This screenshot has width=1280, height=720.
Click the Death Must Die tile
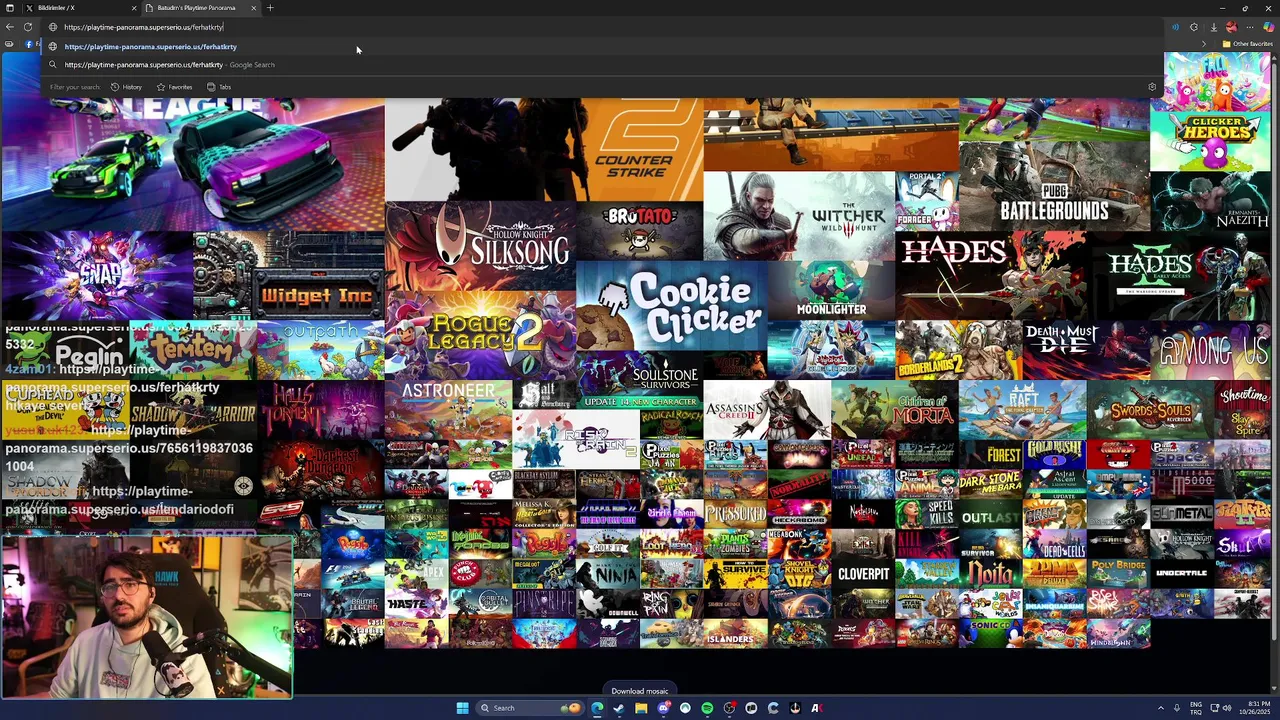(x=1087, y=350)
